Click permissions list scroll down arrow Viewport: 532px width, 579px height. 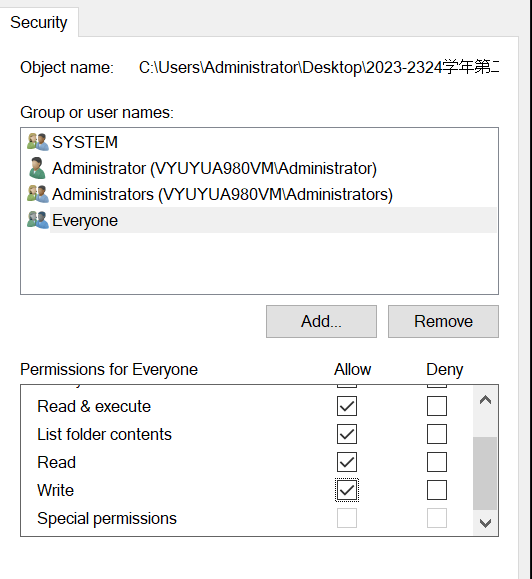pyautogui.click(x=485, y=523)
